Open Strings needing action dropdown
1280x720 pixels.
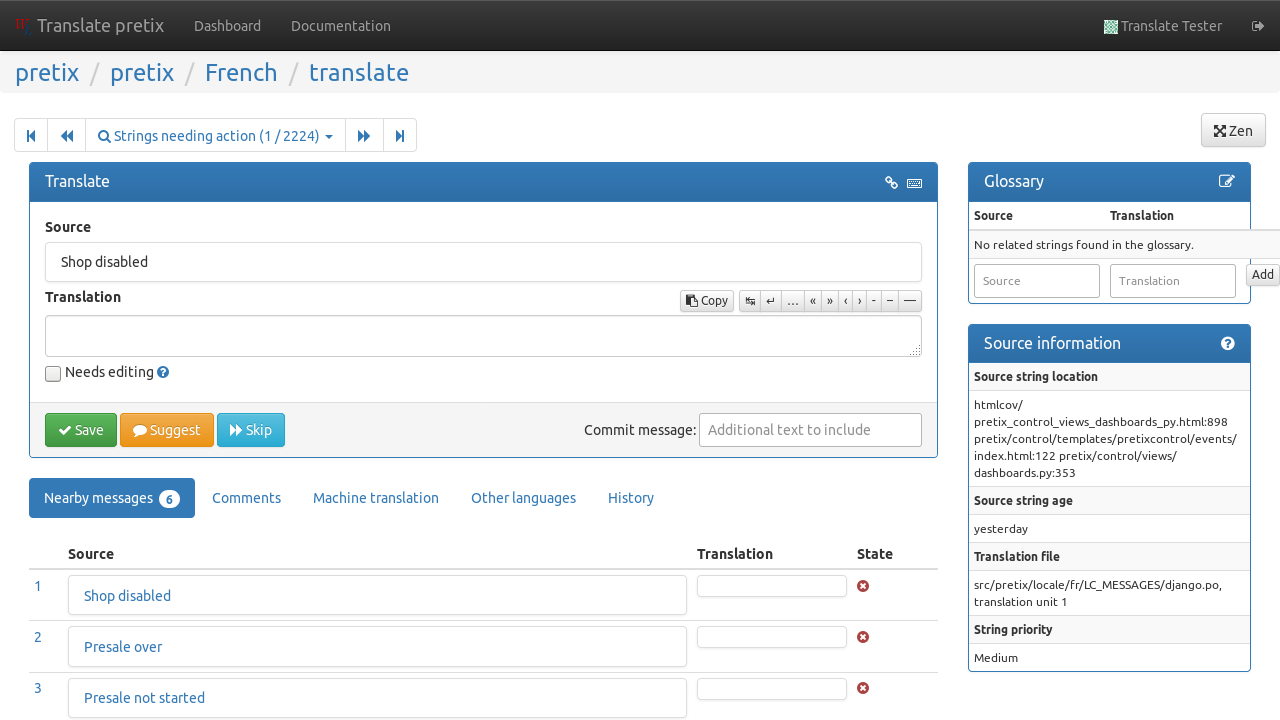click(x=215, y=136)
